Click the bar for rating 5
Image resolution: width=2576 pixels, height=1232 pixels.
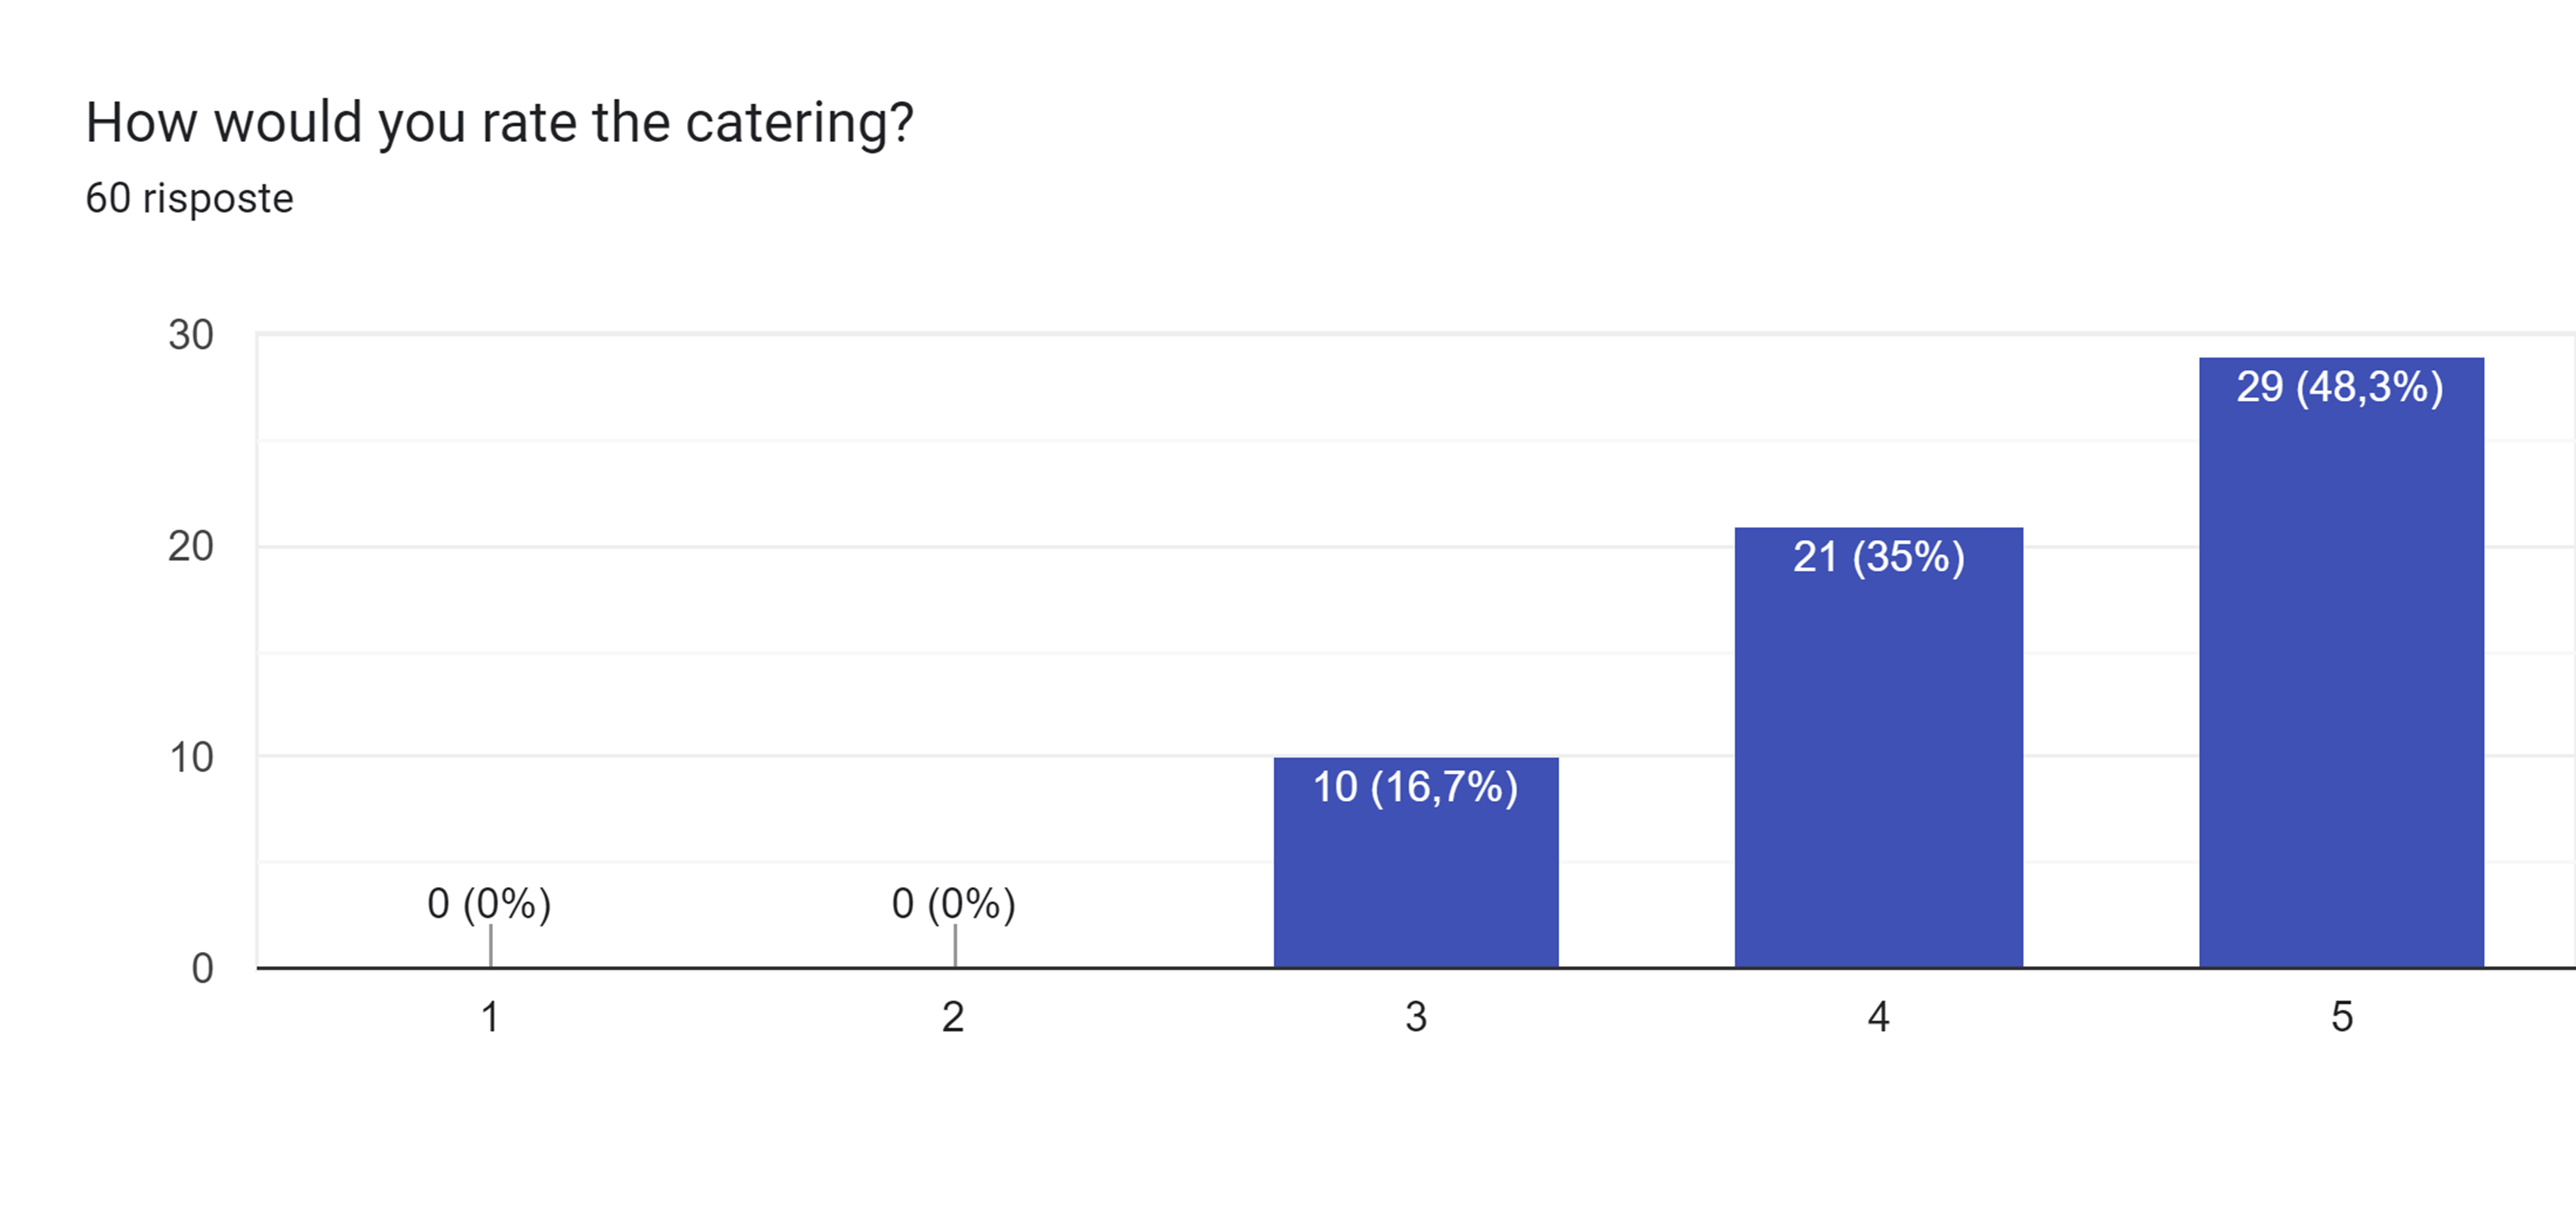tap(2341, 662)
